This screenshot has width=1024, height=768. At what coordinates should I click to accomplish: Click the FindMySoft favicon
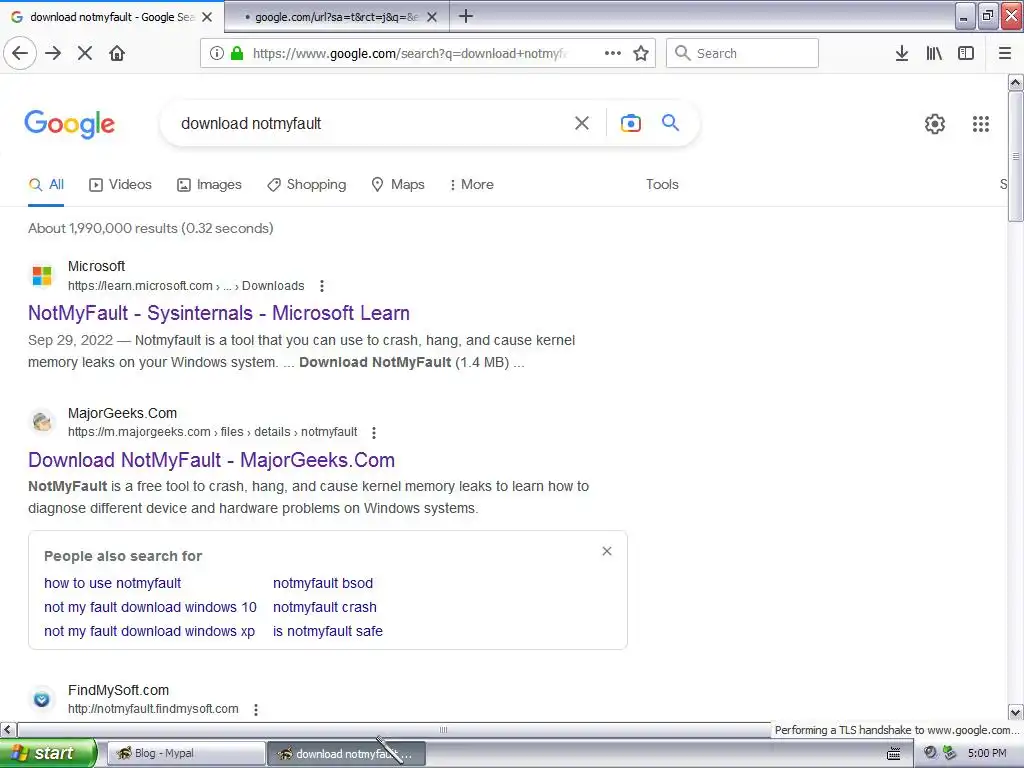(42, 699)
